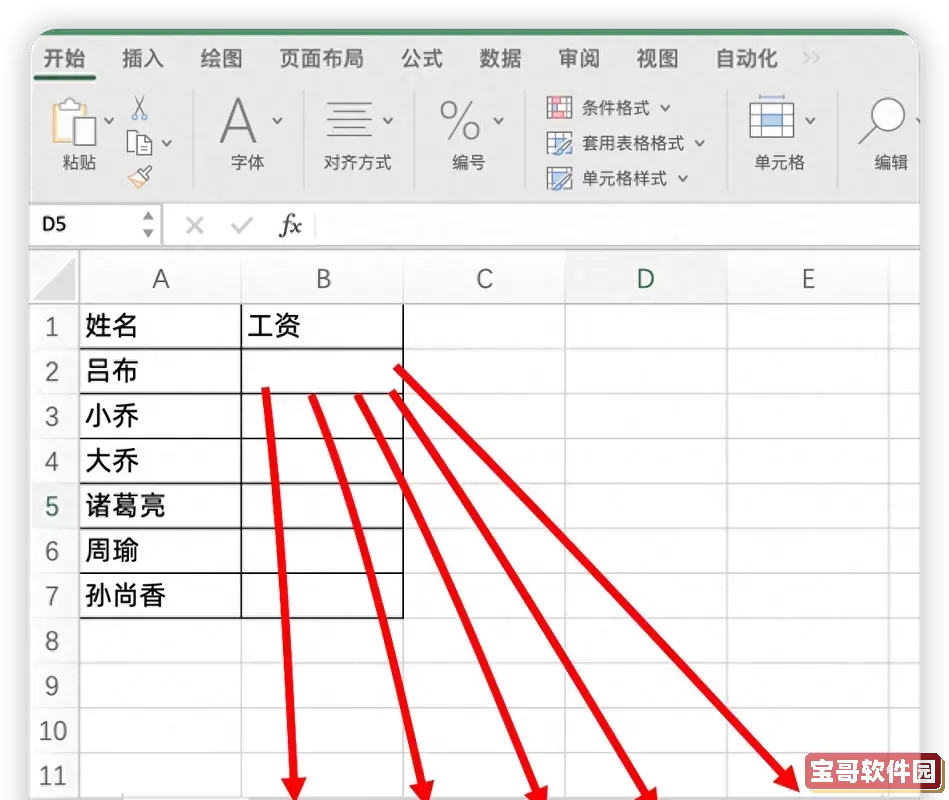The height and width of the screenshot is (800, 949).
Task: Select column E header
Action: [808, 279]
